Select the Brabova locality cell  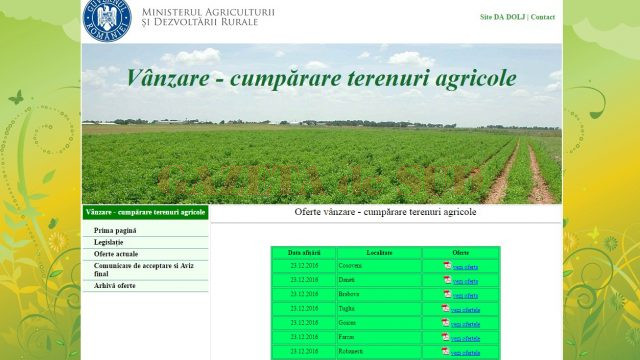click(x=379, y=294)
